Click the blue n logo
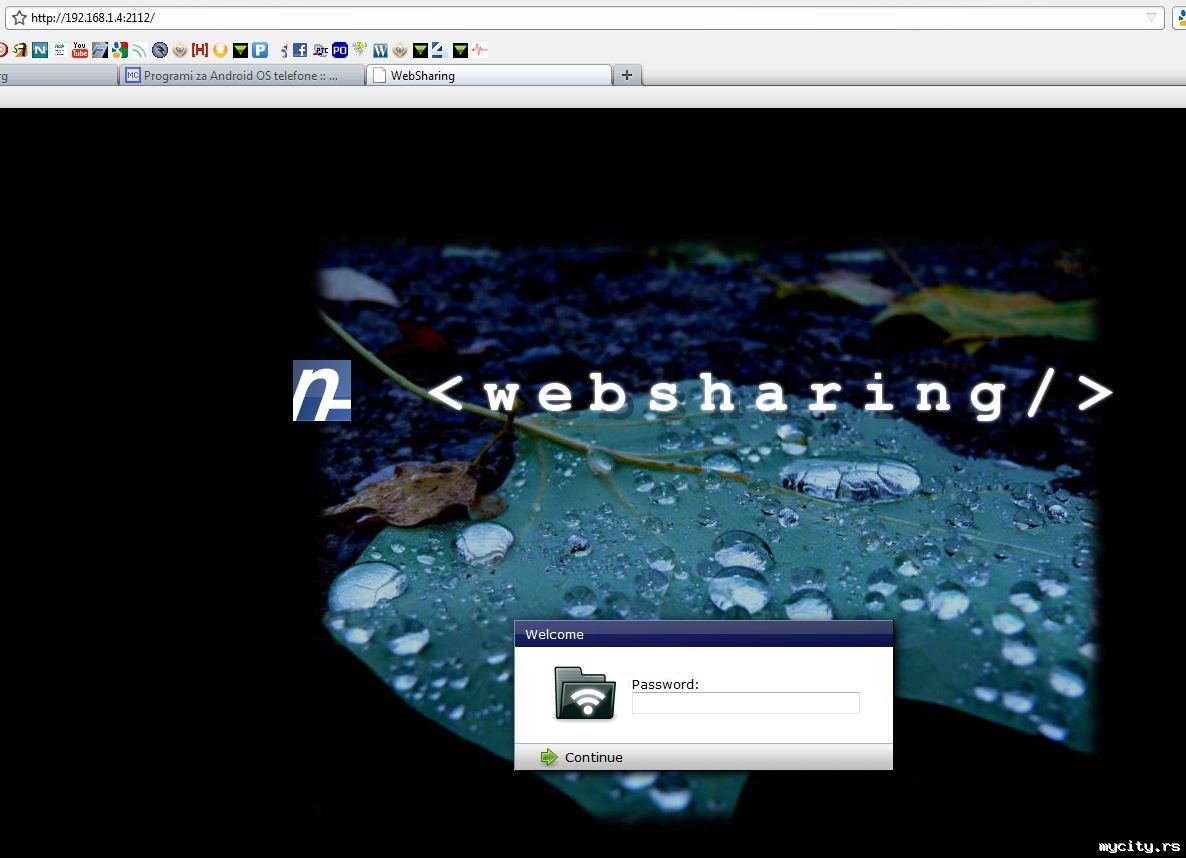 pos(321,390)
